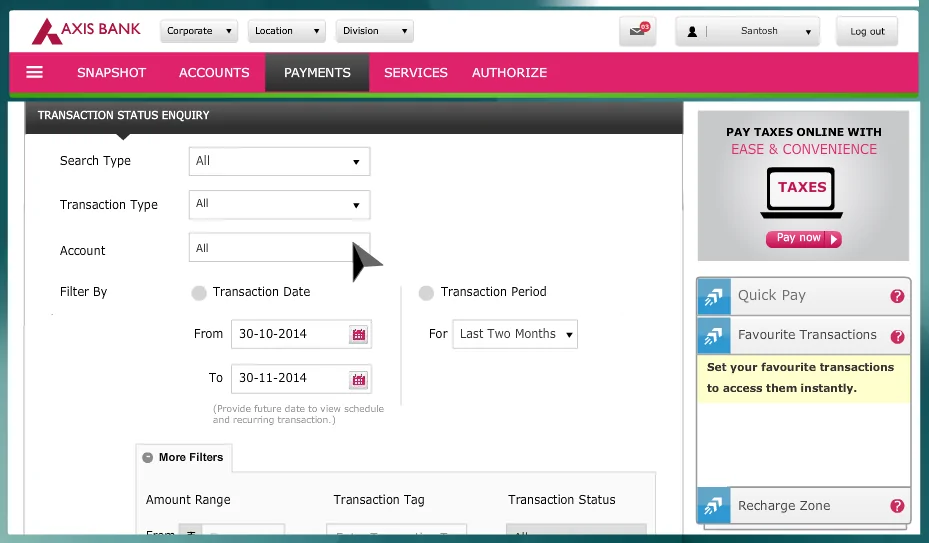Click the Transaction Status Enquiry header
The width and height of the screenshot is (929, 543).
point(354,116)
